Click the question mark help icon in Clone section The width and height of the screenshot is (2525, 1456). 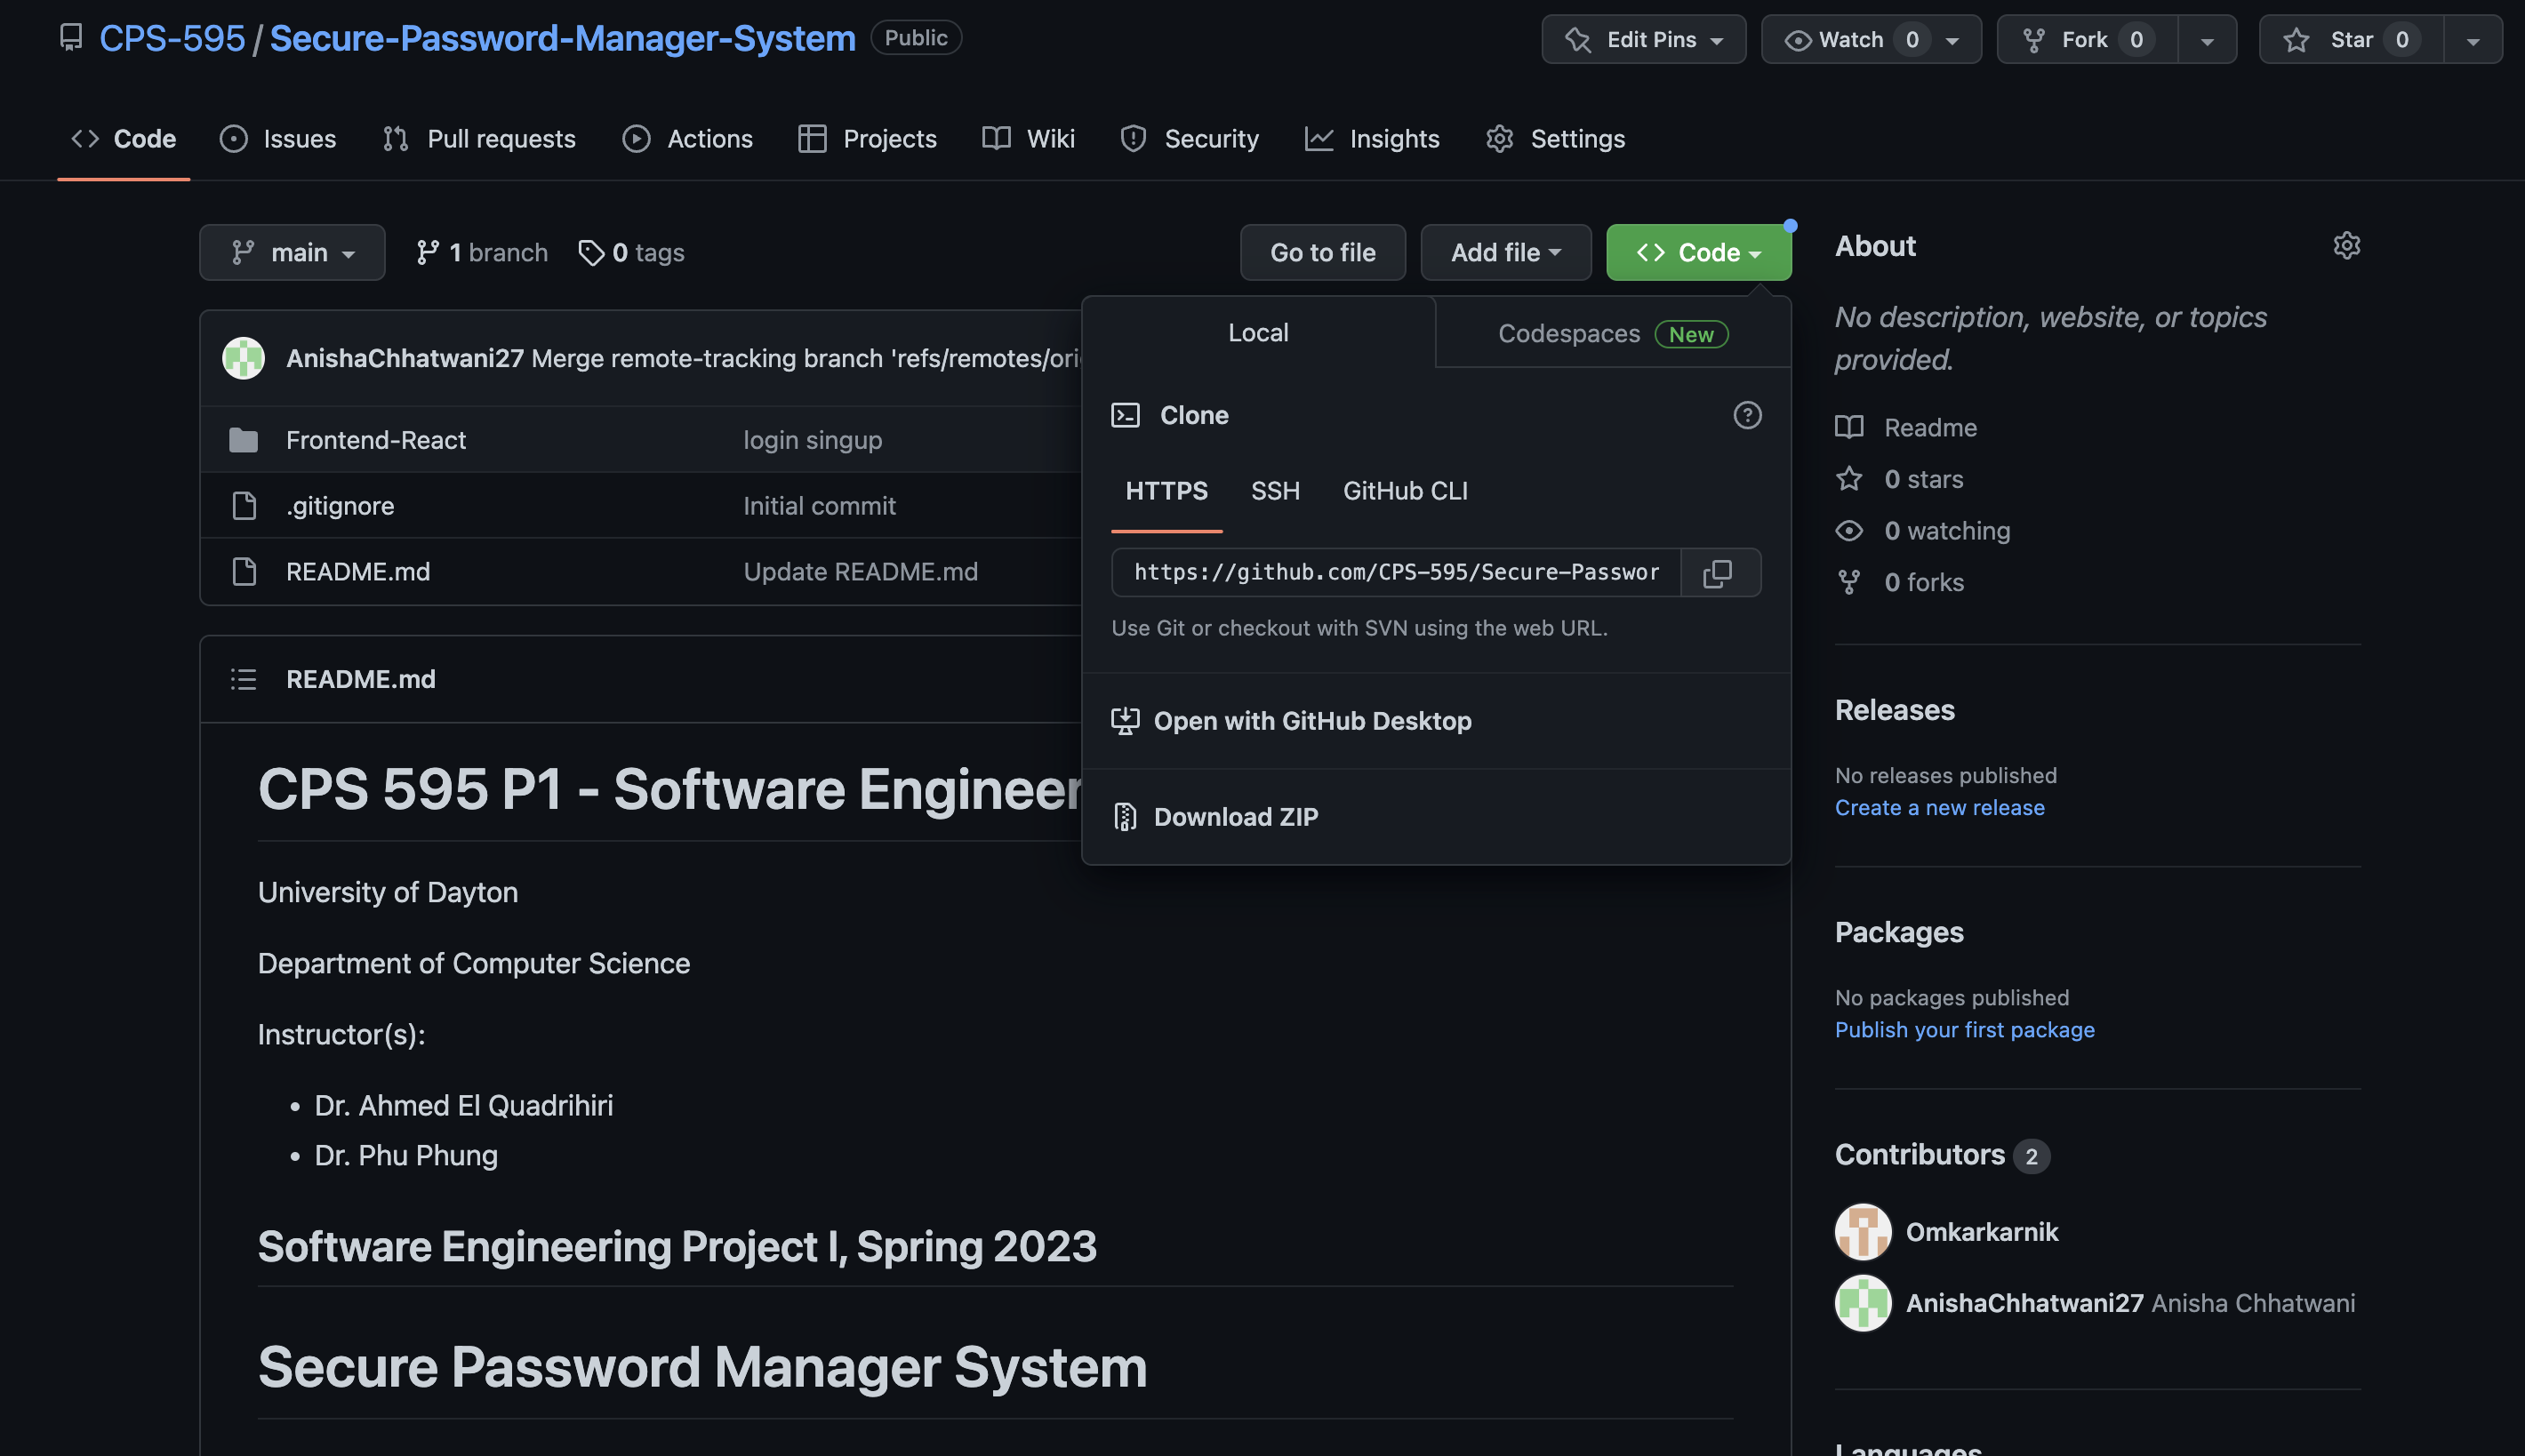click(1746, 415)
